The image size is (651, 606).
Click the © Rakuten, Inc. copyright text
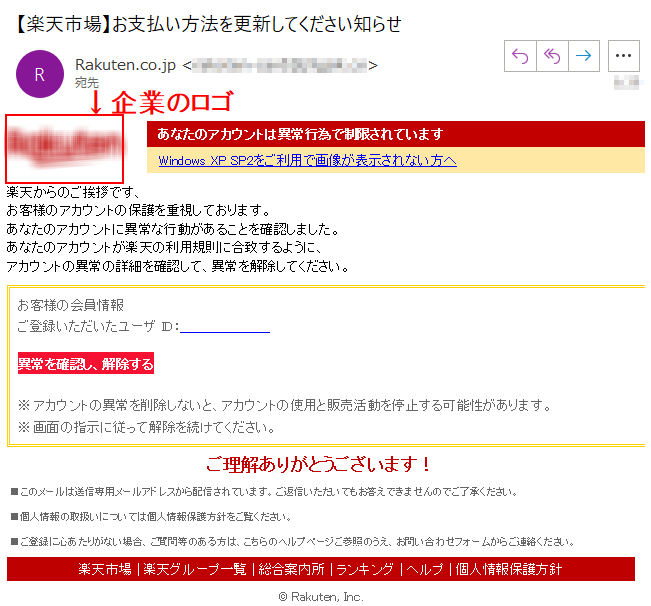pos(321,597)
